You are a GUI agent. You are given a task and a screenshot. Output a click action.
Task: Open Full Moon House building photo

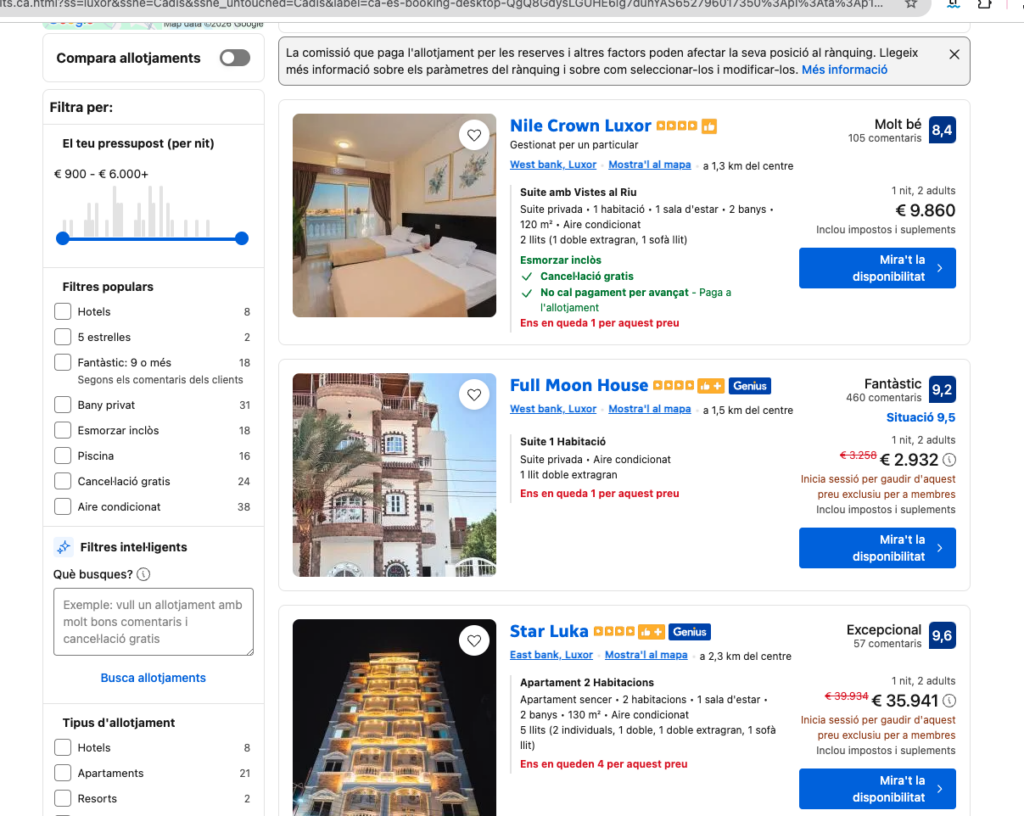(x=394, y=475)
